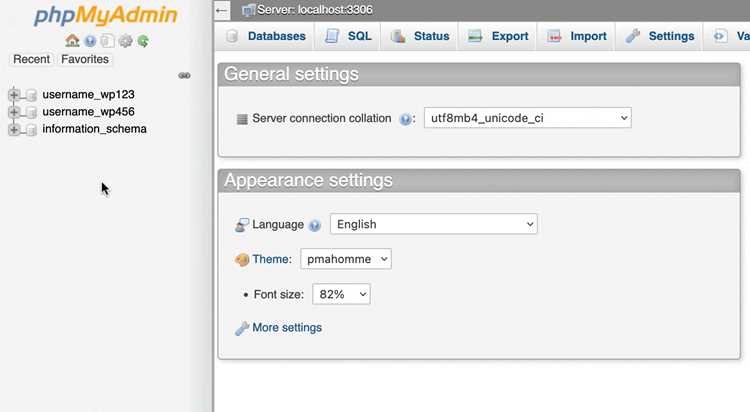Select username_wp123 database

[x=88, y=95]
